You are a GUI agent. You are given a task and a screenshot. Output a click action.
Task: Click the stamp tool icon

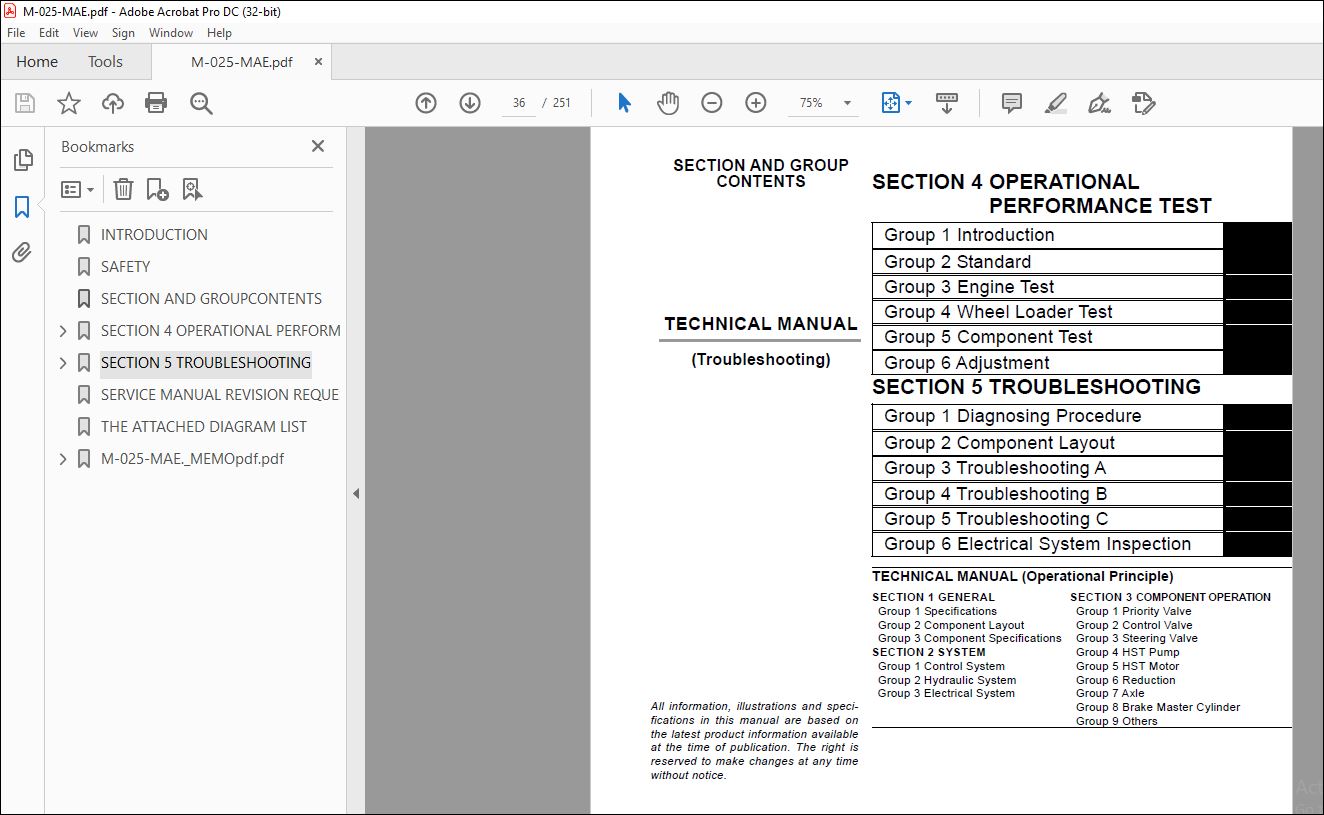click(1144, 103)
